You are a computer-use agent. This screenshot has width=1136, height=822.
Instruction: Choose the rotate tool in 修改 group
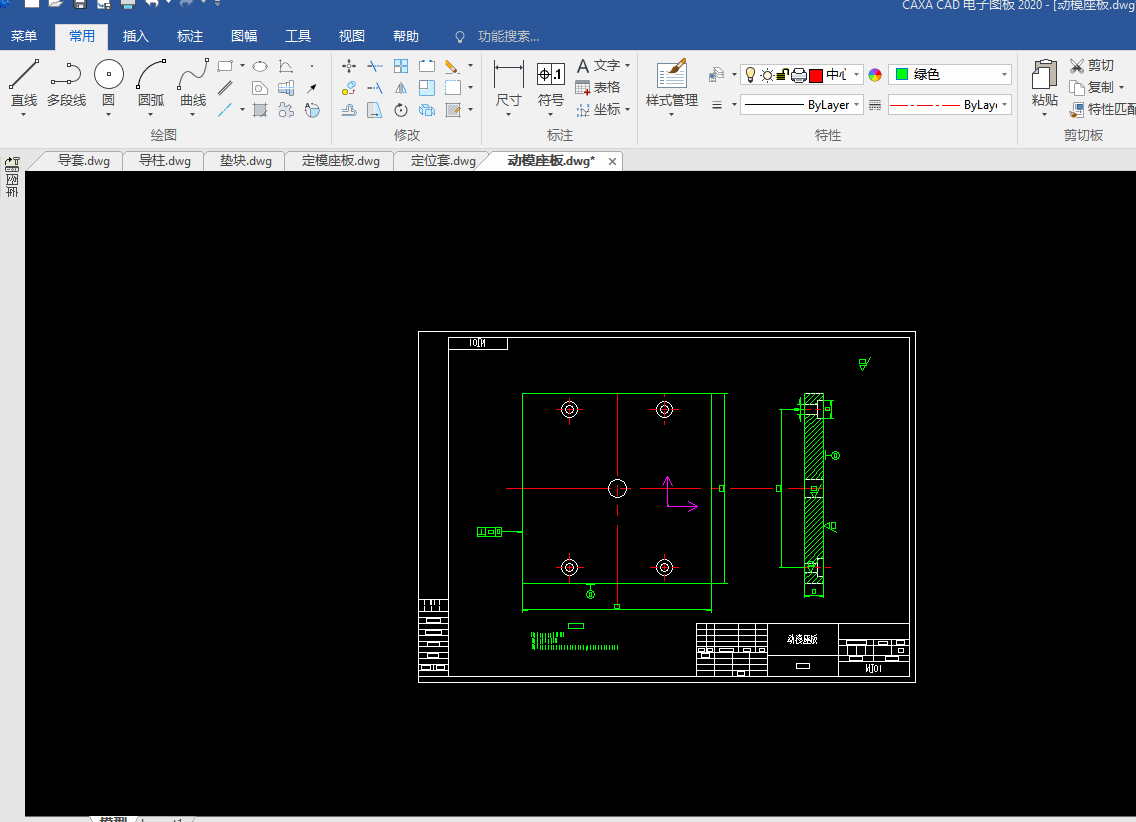(401, 110)
